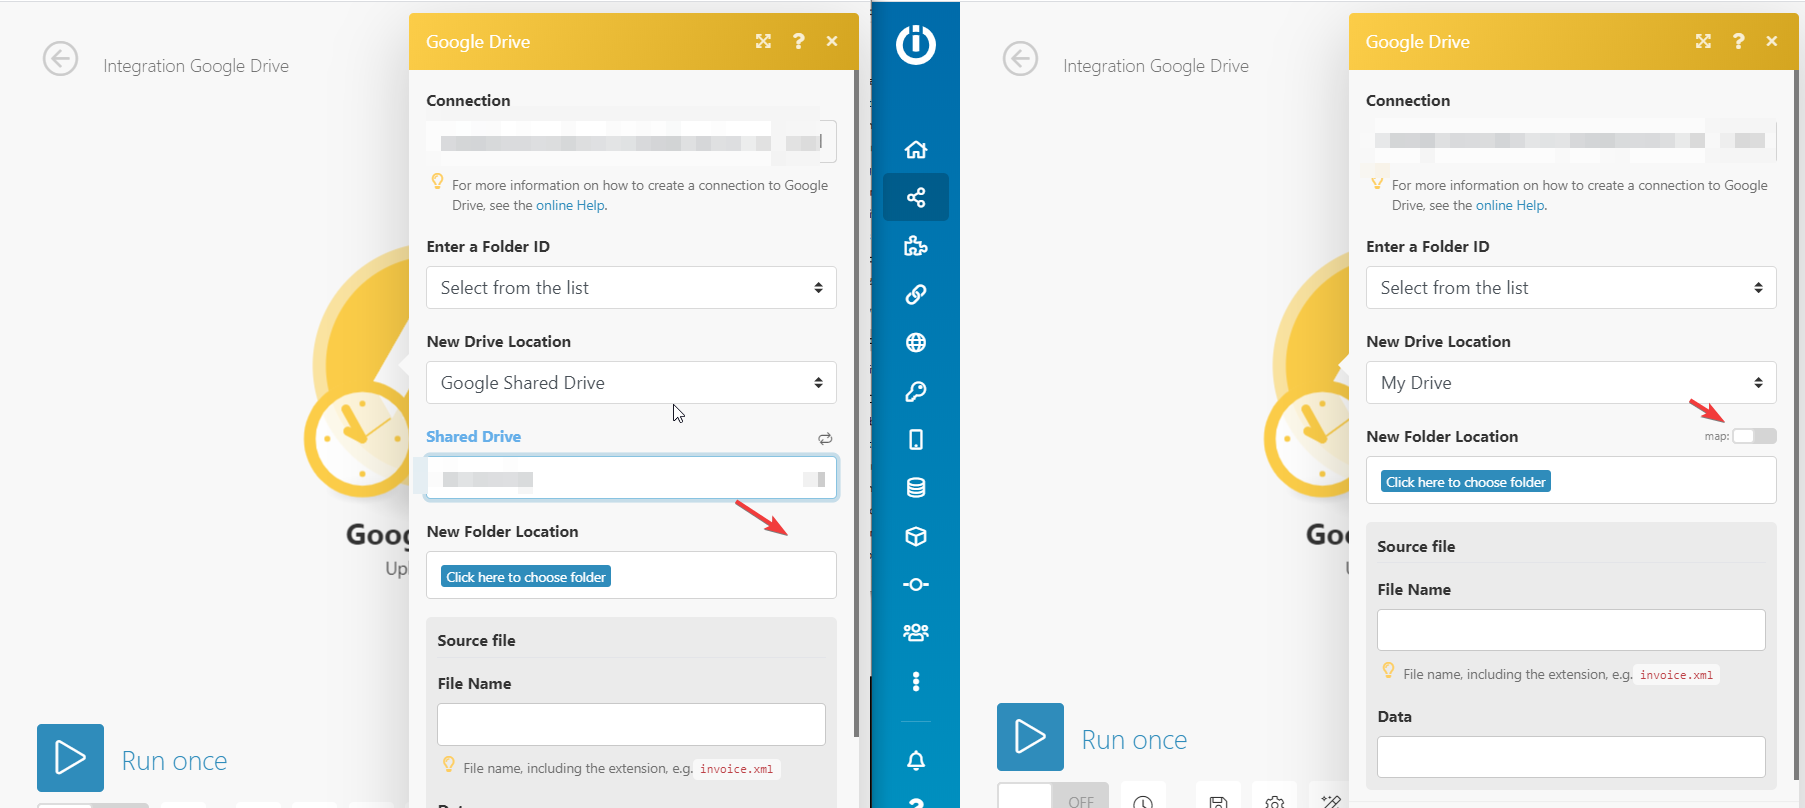
Task: Open Enter a Folder ID dropdown, left dialog
Action: [631, 288]
